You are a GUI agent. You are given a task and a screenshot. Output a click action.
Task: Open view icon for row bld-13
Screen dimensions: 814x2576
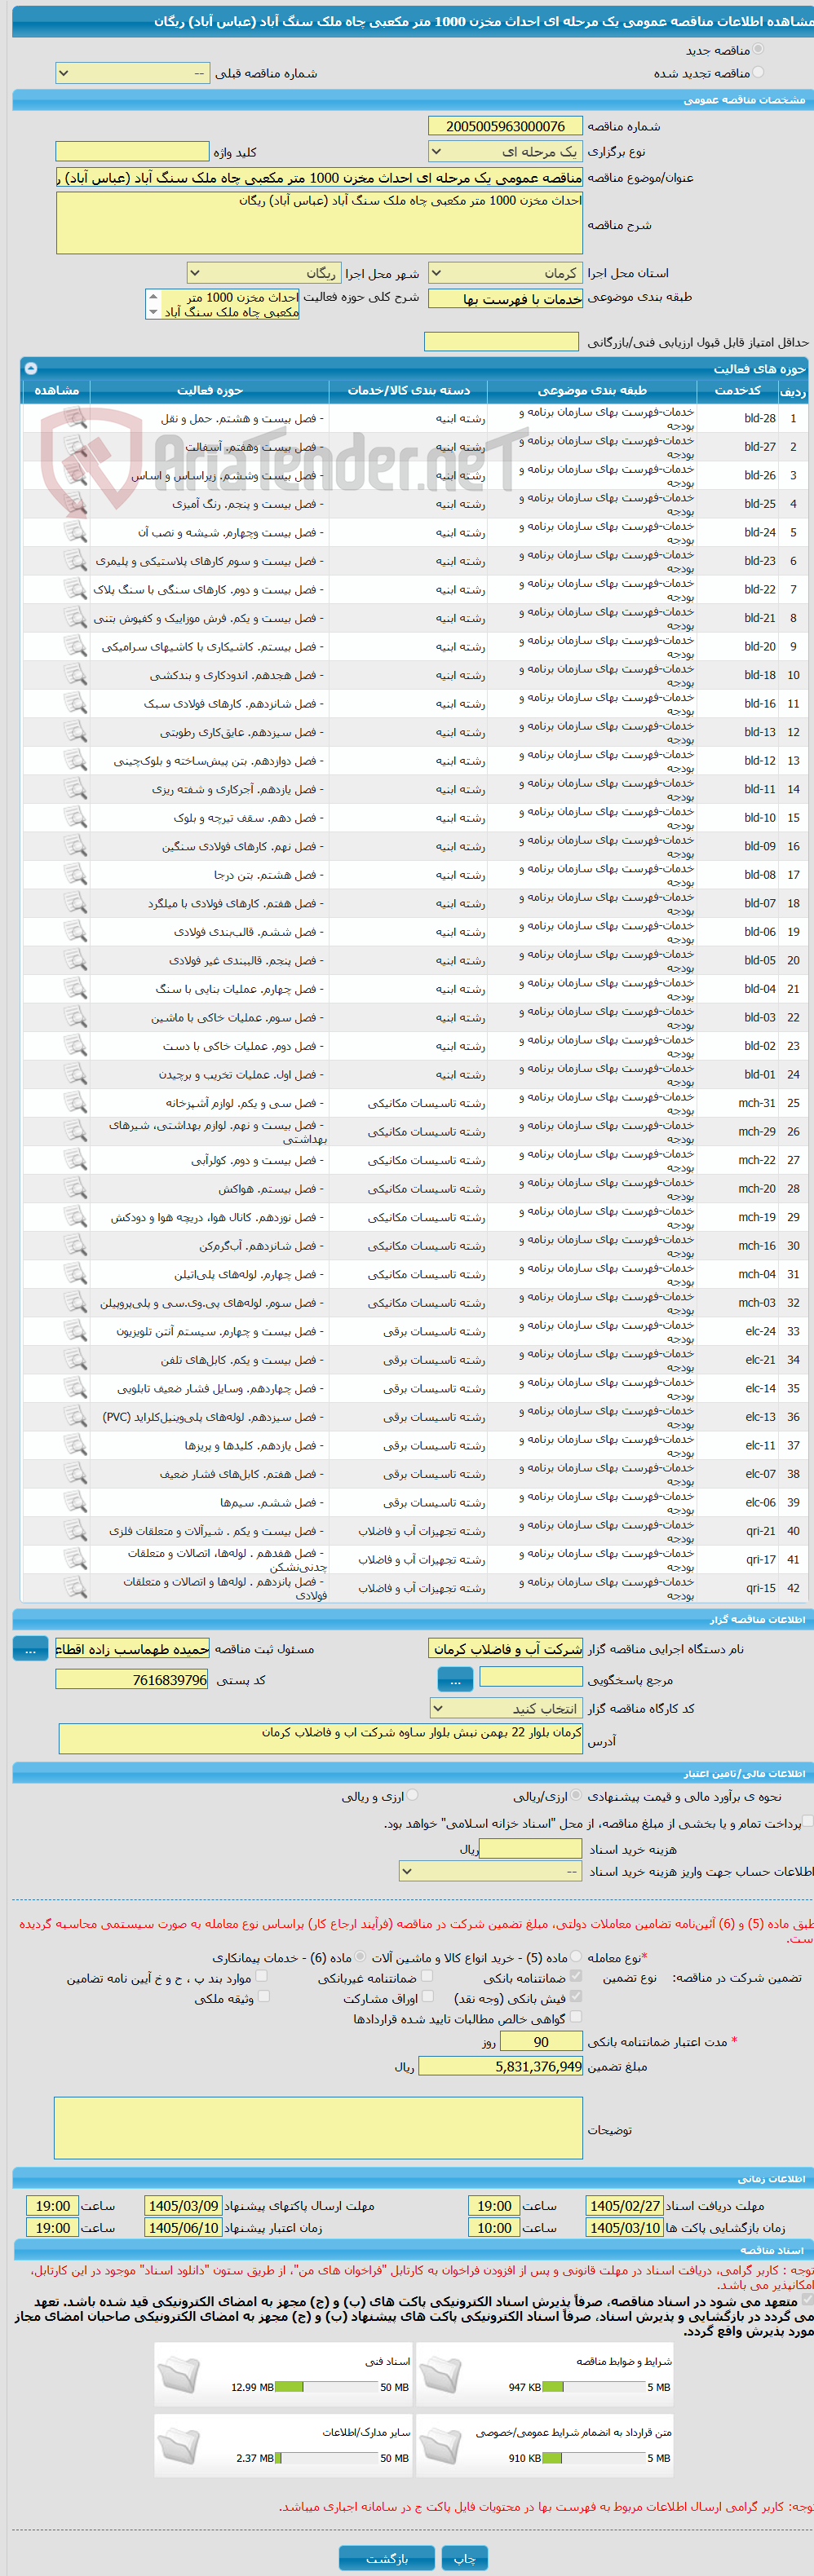(75, 731)
